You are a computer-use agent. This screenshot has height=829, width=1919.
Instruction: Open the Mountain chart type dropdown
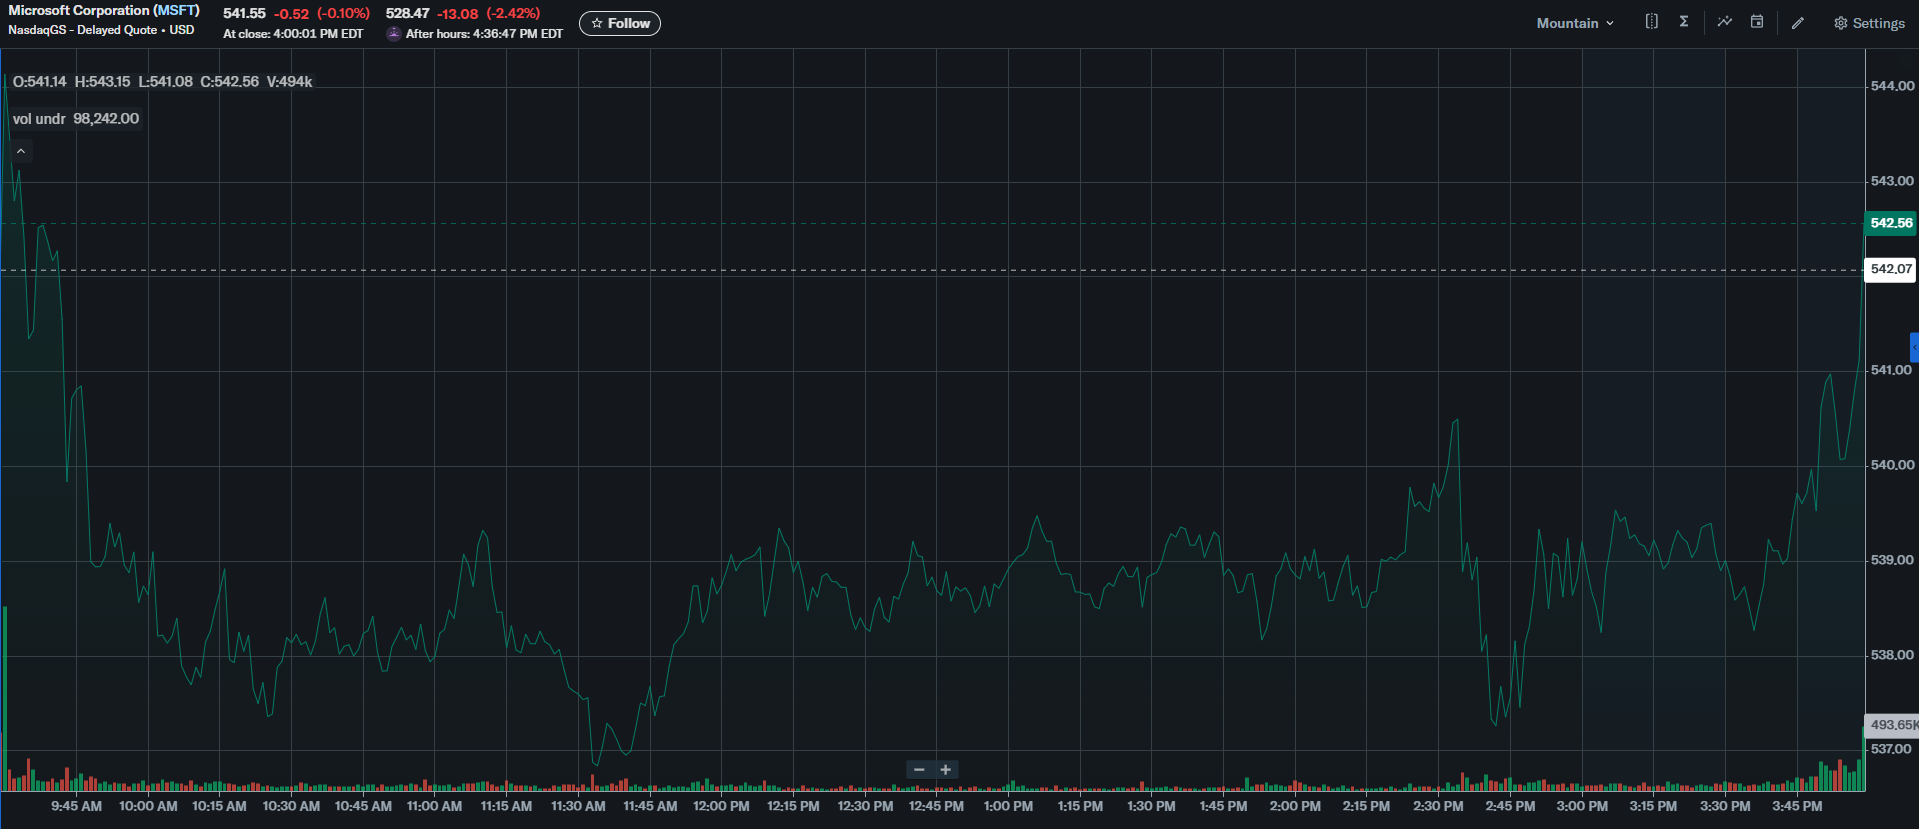click(1575, 23)
